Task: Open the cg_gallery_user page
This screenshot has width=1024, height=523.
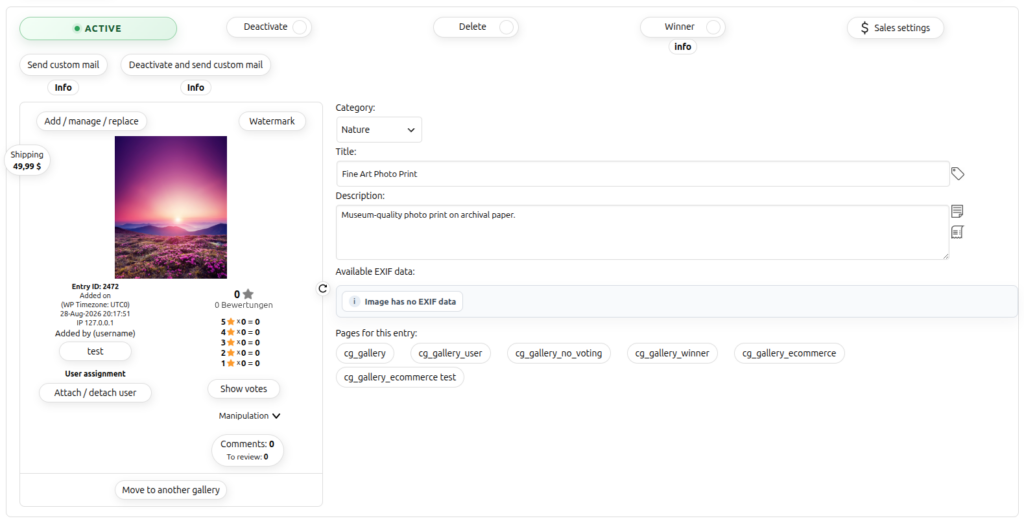Action: (451, 353)
